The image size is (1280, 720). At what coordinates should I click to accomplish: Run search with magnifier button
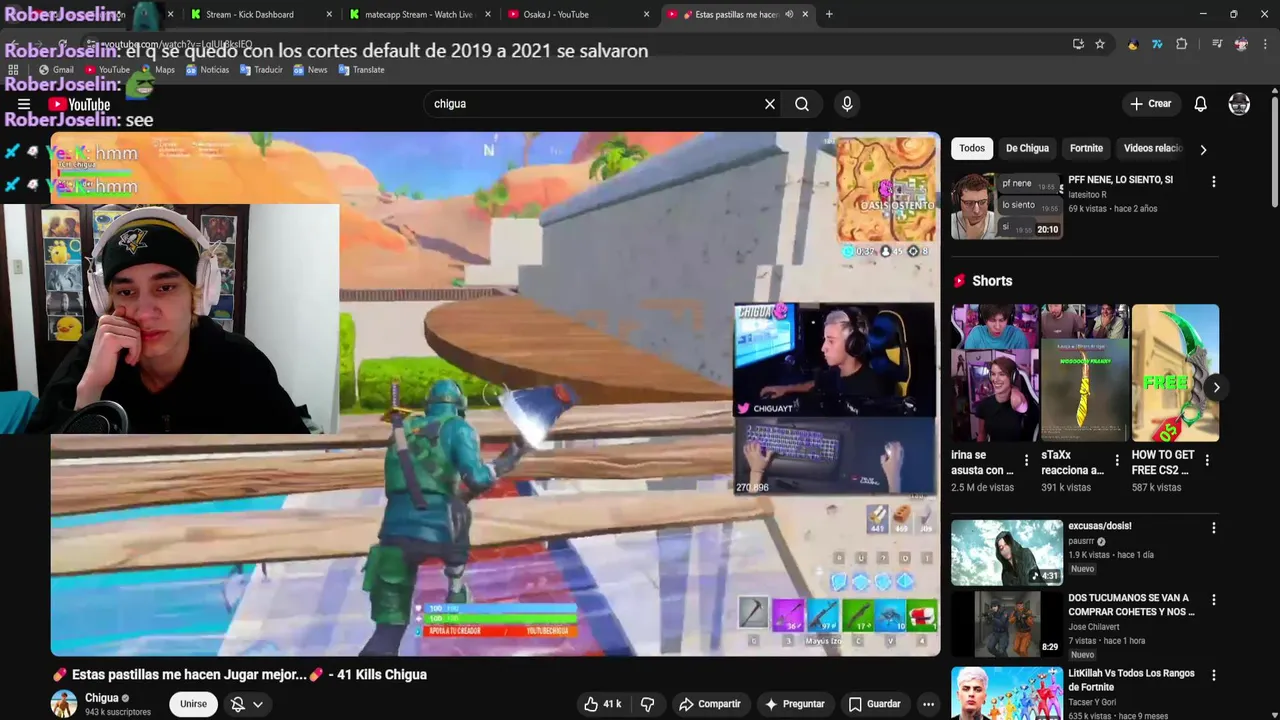[802, 104]
